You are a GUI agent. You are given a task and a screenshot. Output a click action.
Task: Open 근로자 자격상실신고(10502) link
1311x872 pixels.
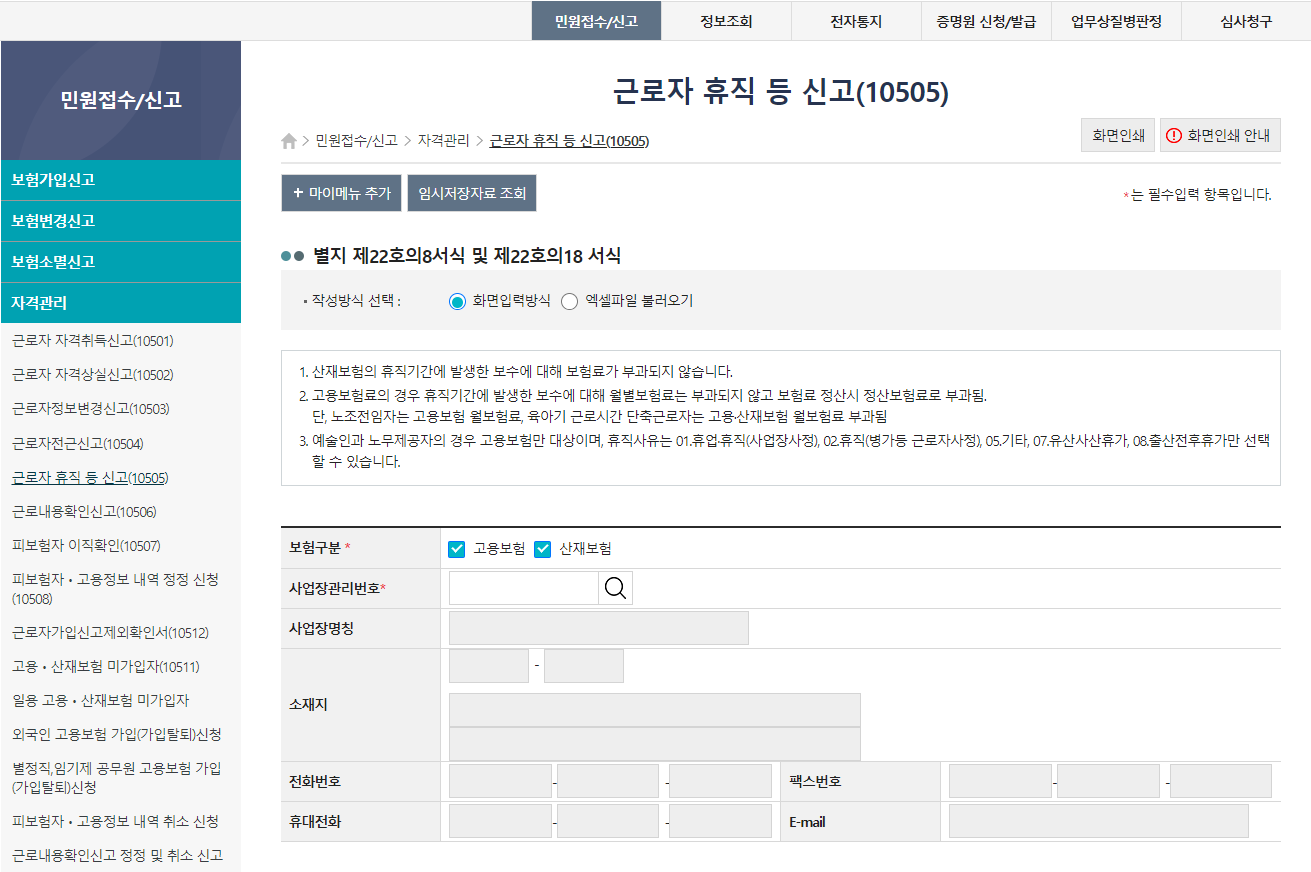(x=92, y=375)
